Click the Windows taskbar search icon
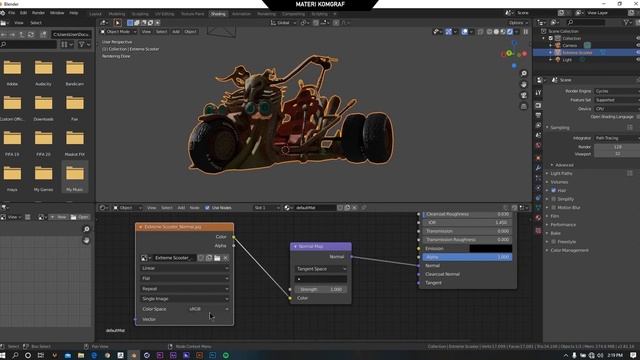The image size is (640, 360). [x=16, y=356]
